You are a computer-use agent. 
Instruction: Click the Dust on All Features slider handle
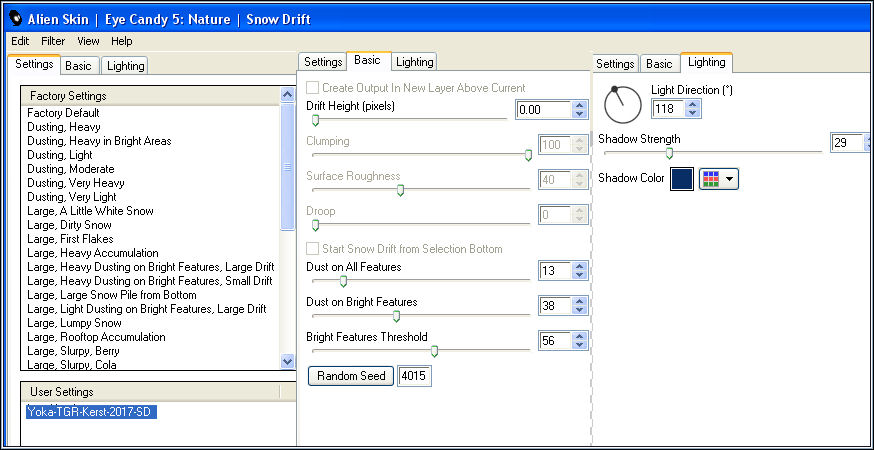(x=343, y=281)
